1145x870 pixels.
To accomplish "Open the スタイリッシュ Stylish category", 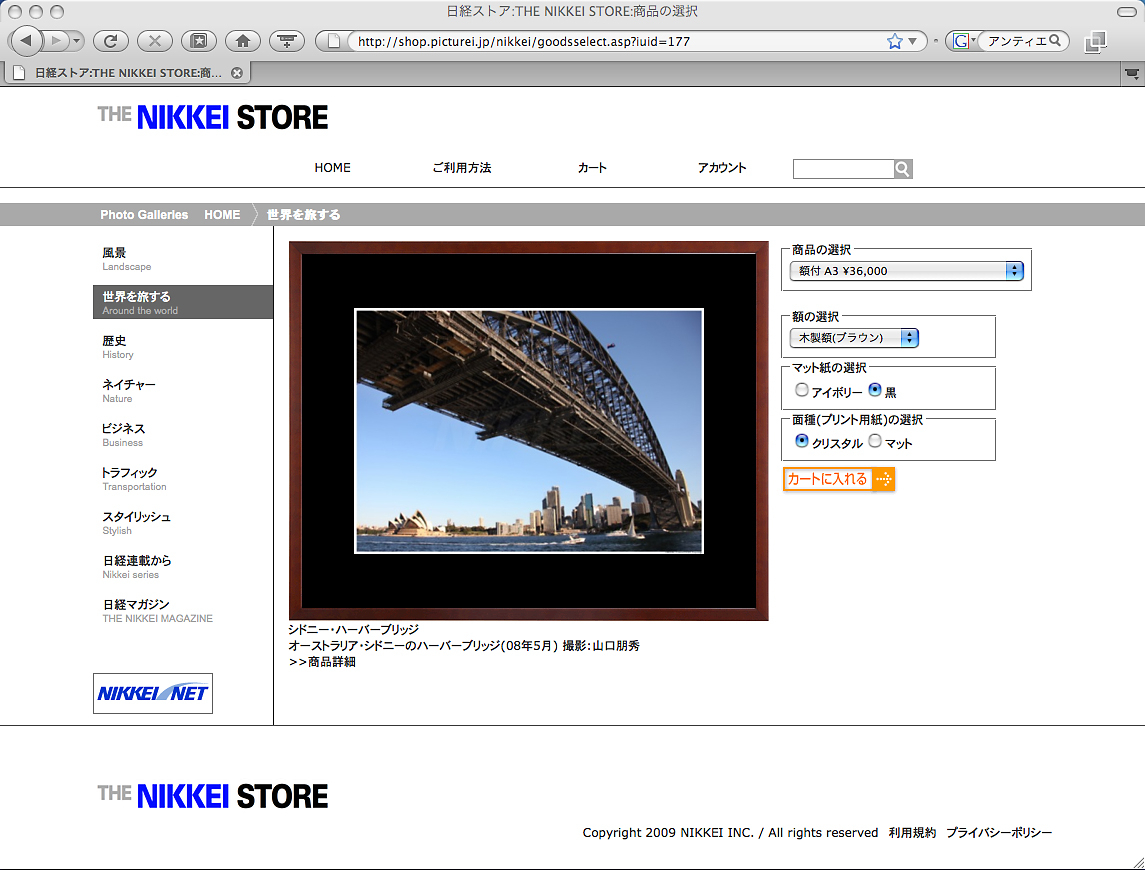I will click(136, 523).
